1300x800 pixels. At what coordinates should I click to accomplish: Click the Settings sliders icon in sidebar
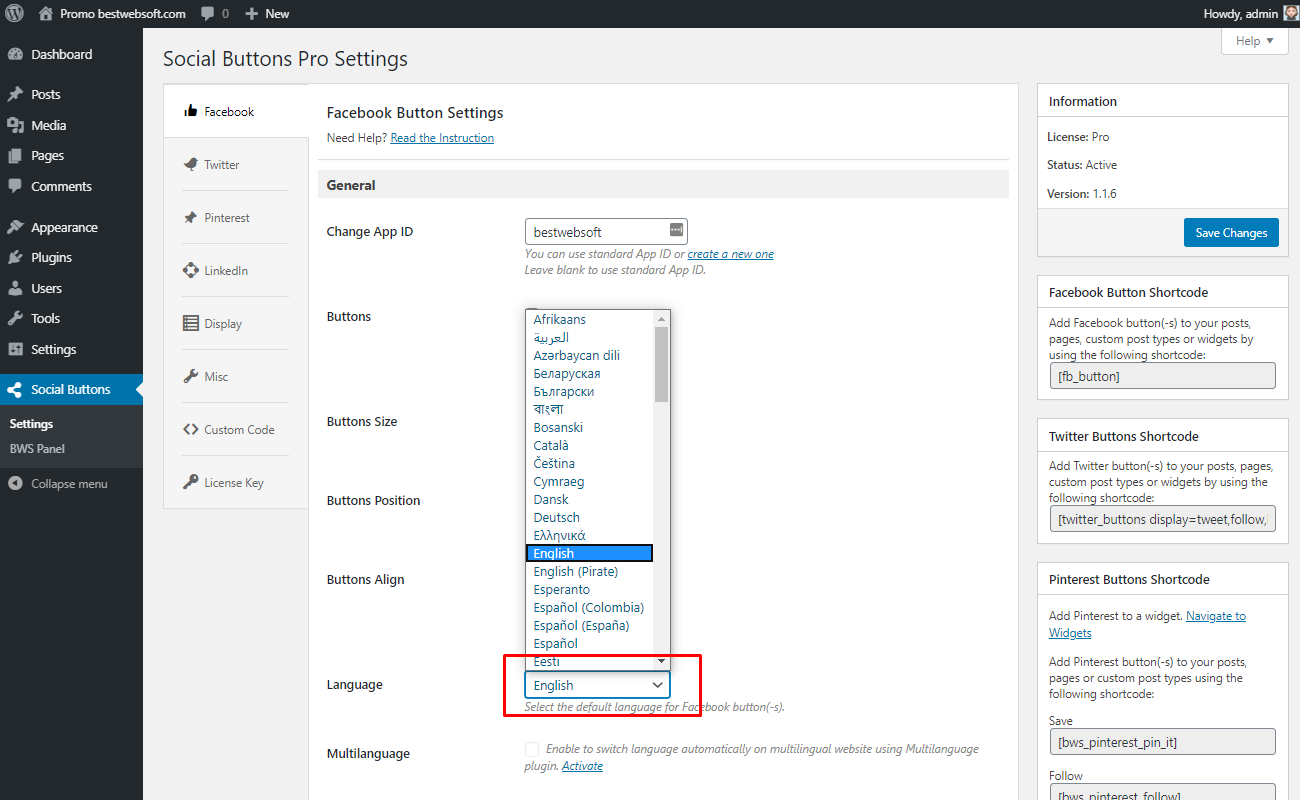pos(15,350)
